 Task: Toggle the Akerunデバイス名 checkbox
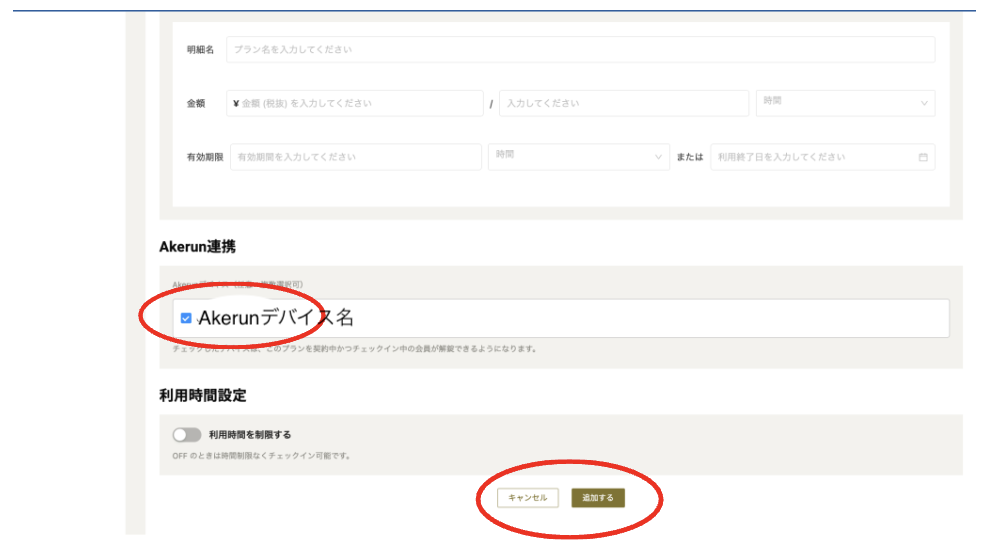(x=186, y=318)
